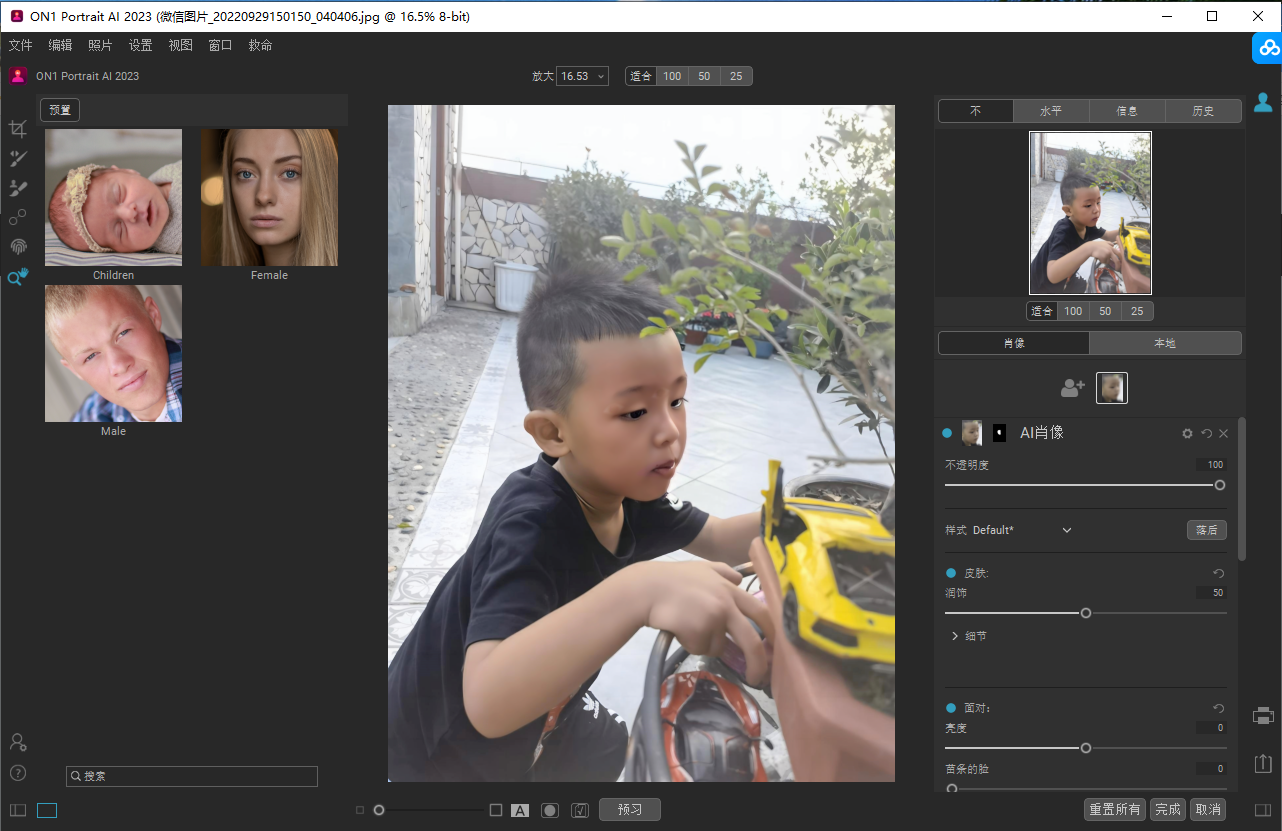Switch to the 信息 tab

pyautogui.click(x=1127, y=111)
